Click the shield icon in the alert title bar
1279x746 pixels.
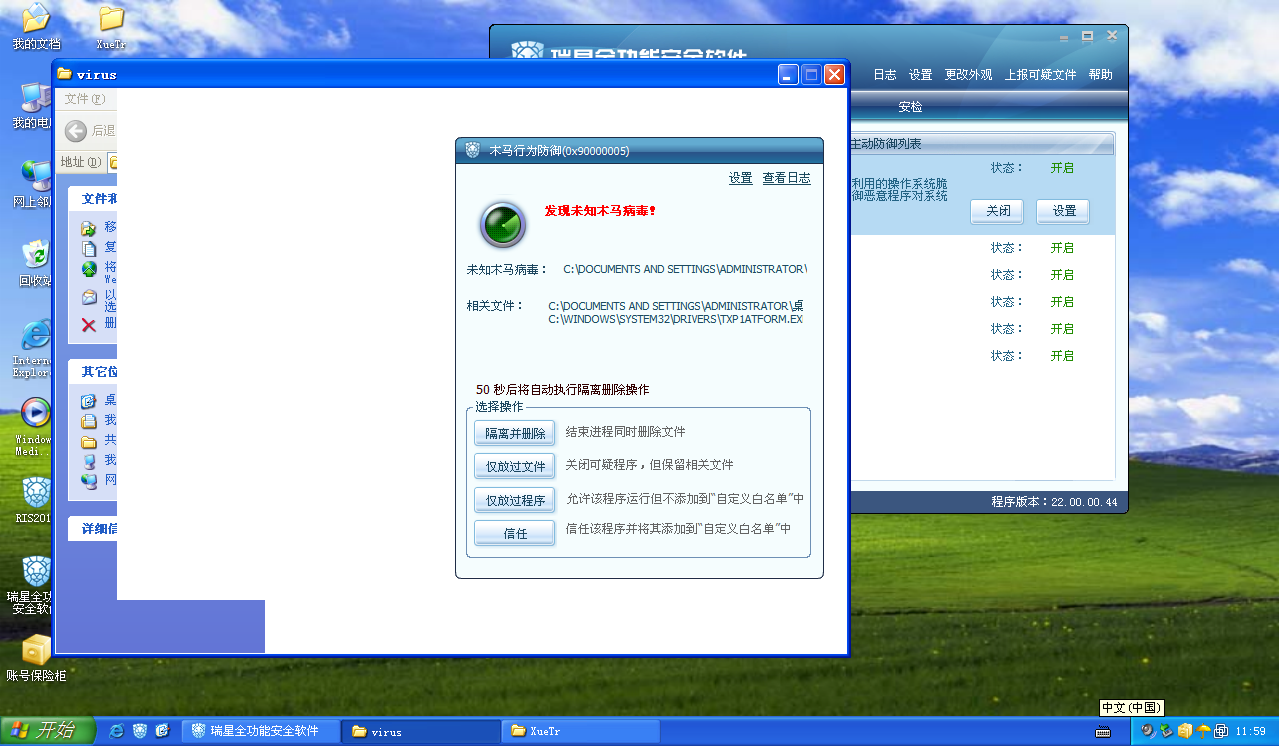pyautogui.click(x=473, y=150)
